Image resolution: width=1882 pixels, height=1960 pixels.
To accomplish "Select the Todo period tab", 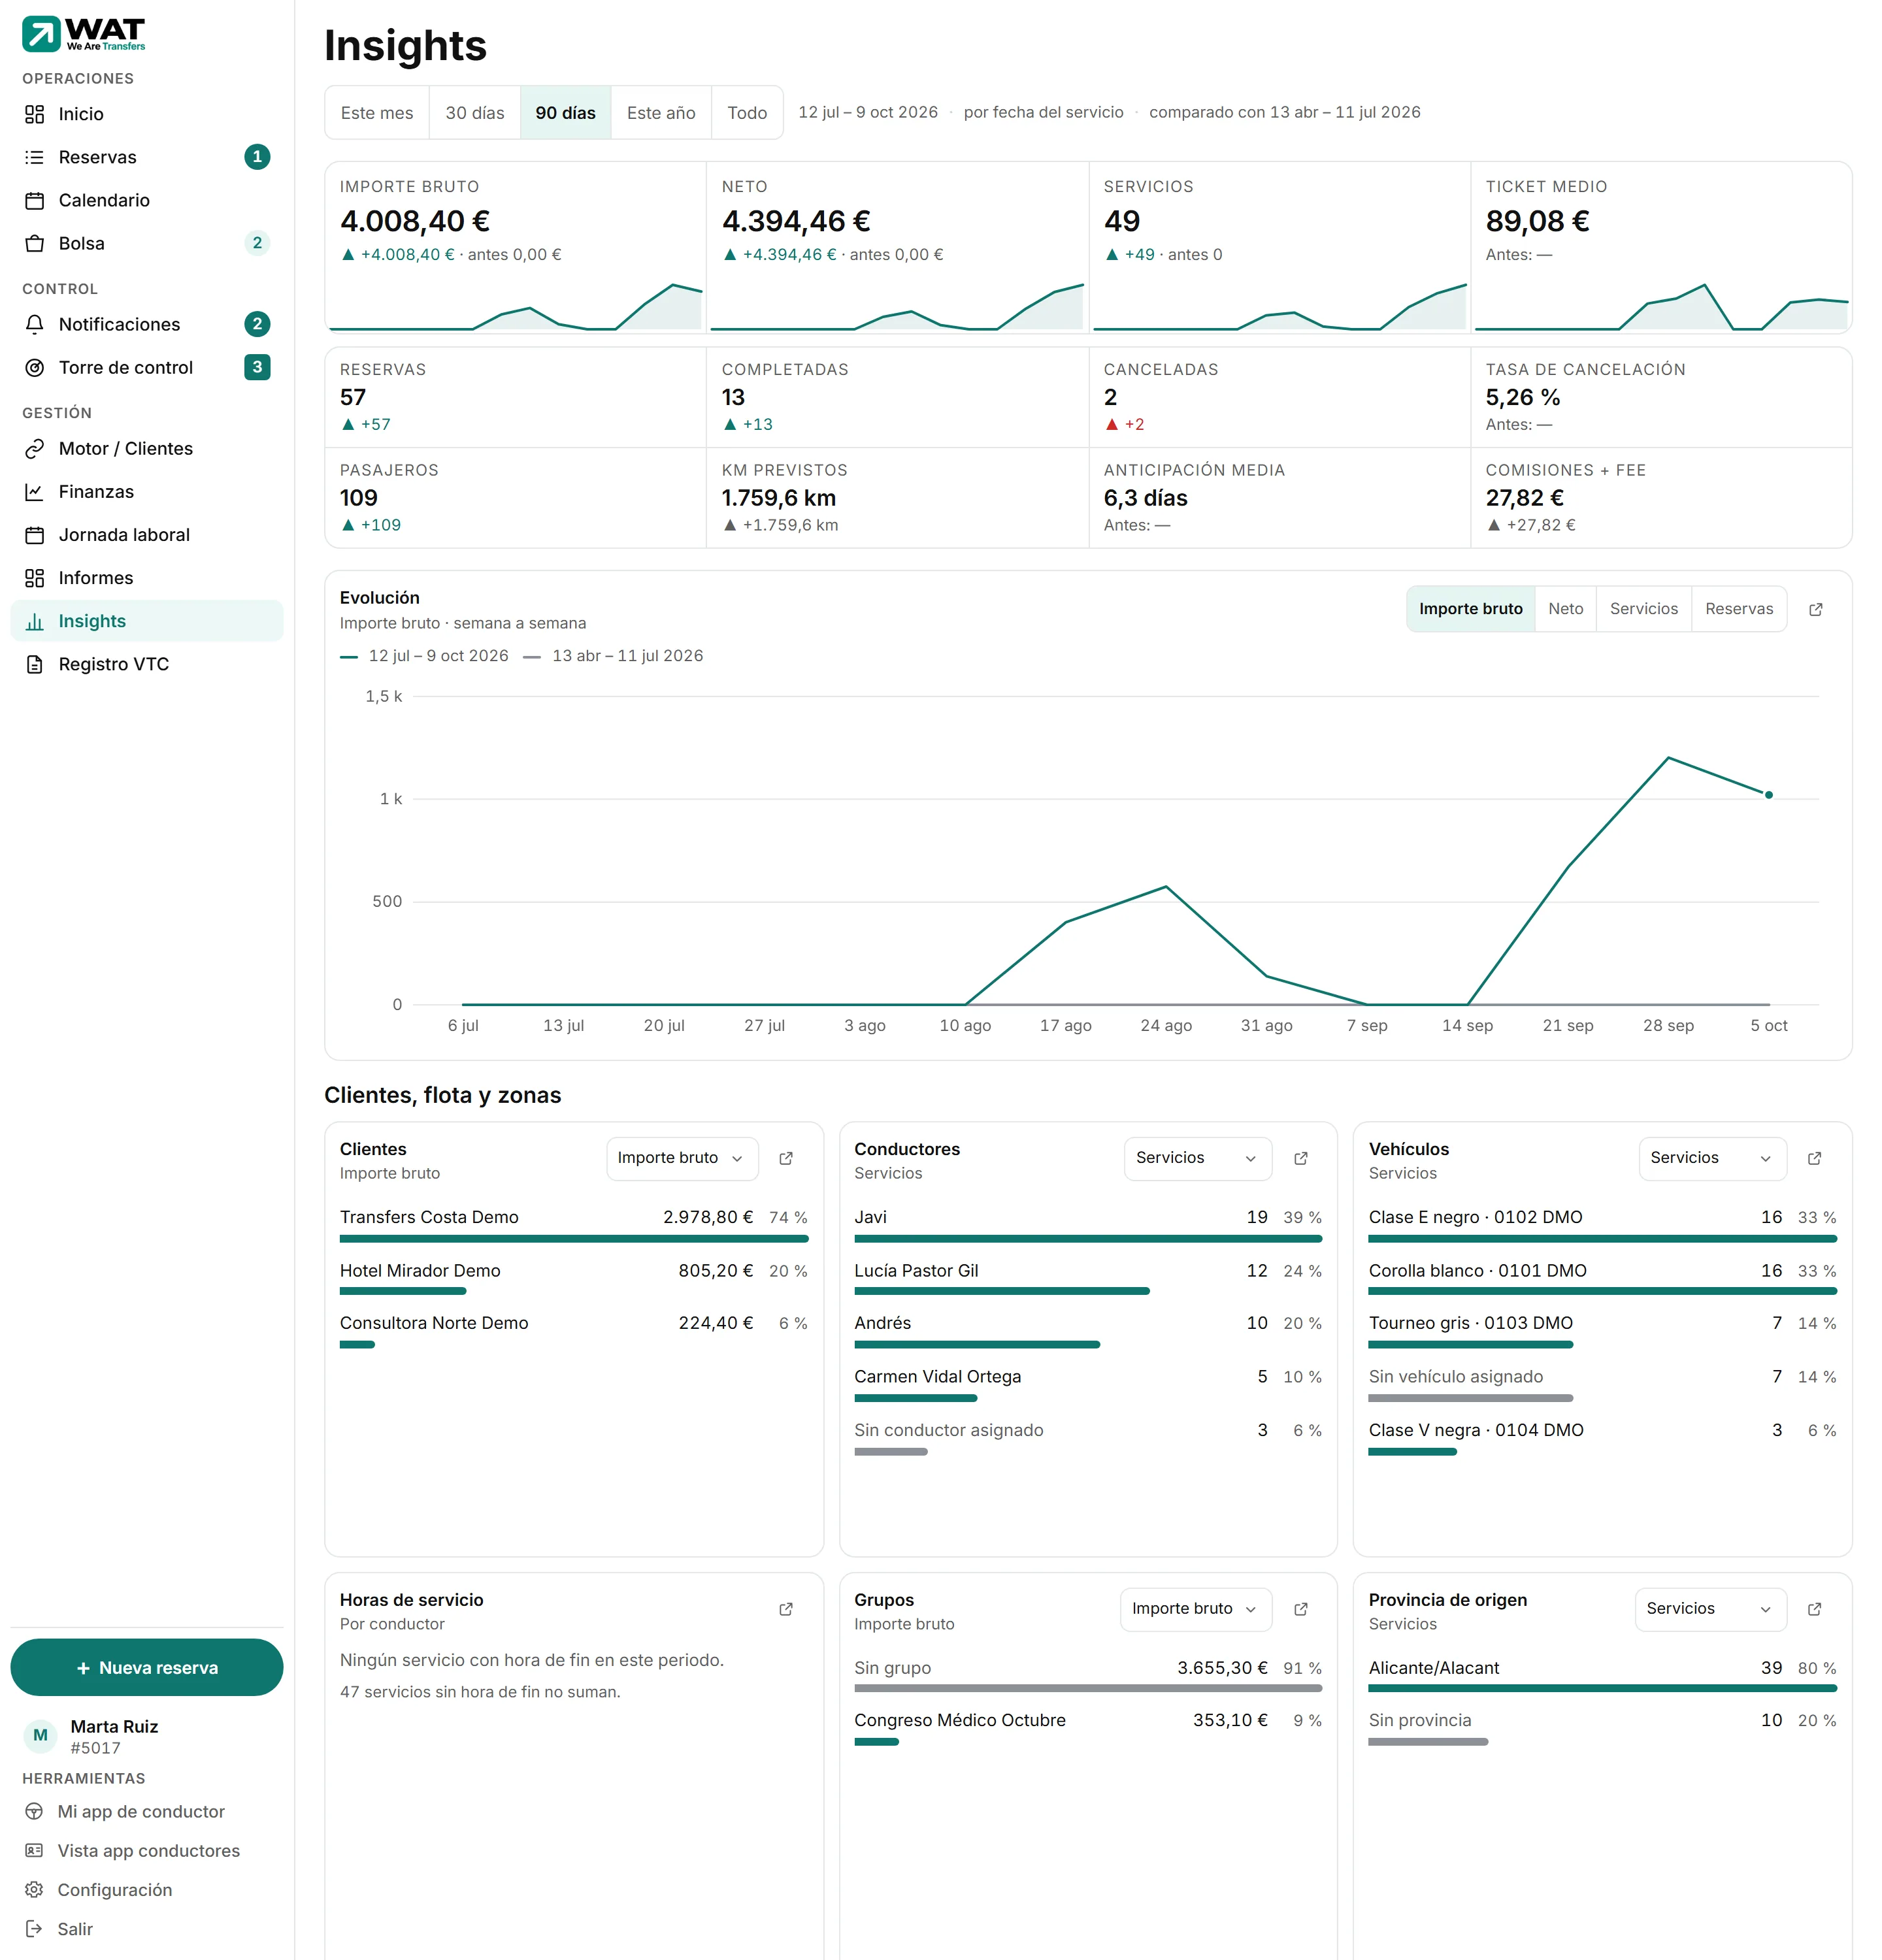I will click(x=747, y=113).
